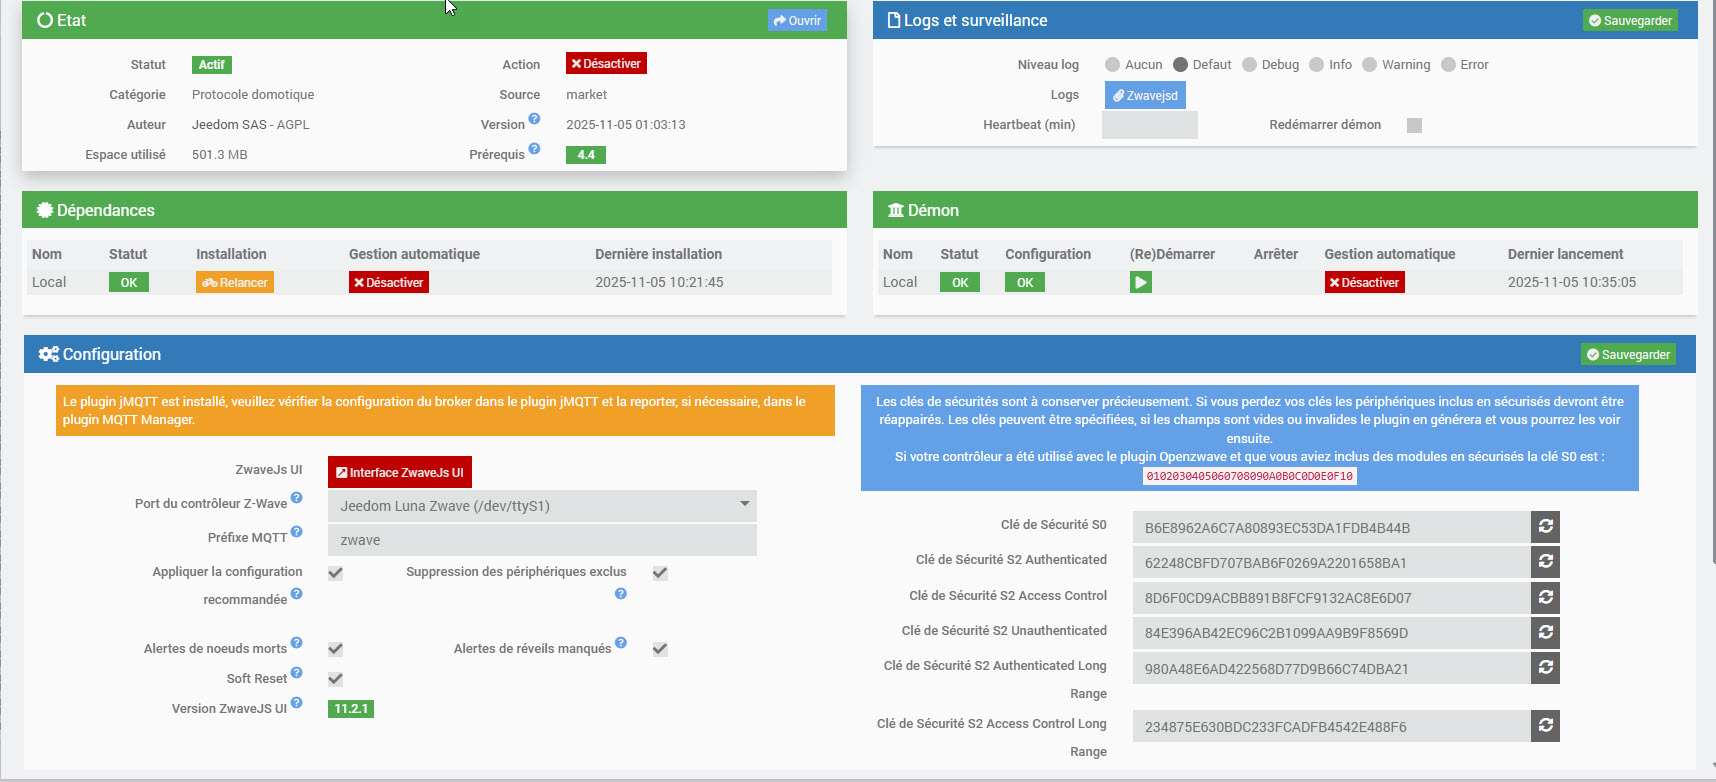Toggle Appliquer la configuration recommandée checkbox
Viewport: 1716px width, 782px height.
[x=336, y=573]
